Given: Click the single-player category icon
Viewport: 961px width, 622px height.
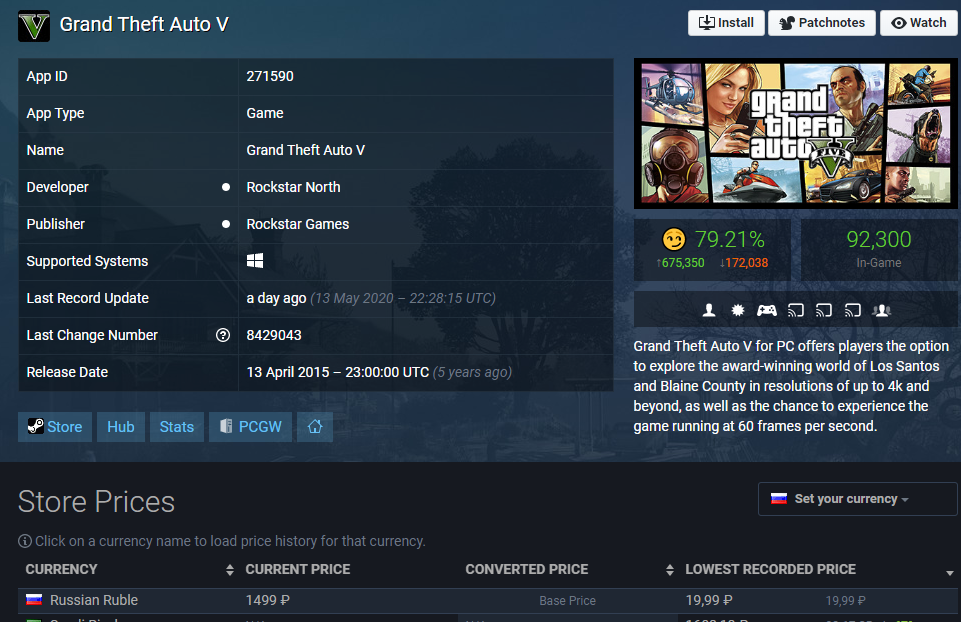Looking at the screenshot, I should coord(709,310).
